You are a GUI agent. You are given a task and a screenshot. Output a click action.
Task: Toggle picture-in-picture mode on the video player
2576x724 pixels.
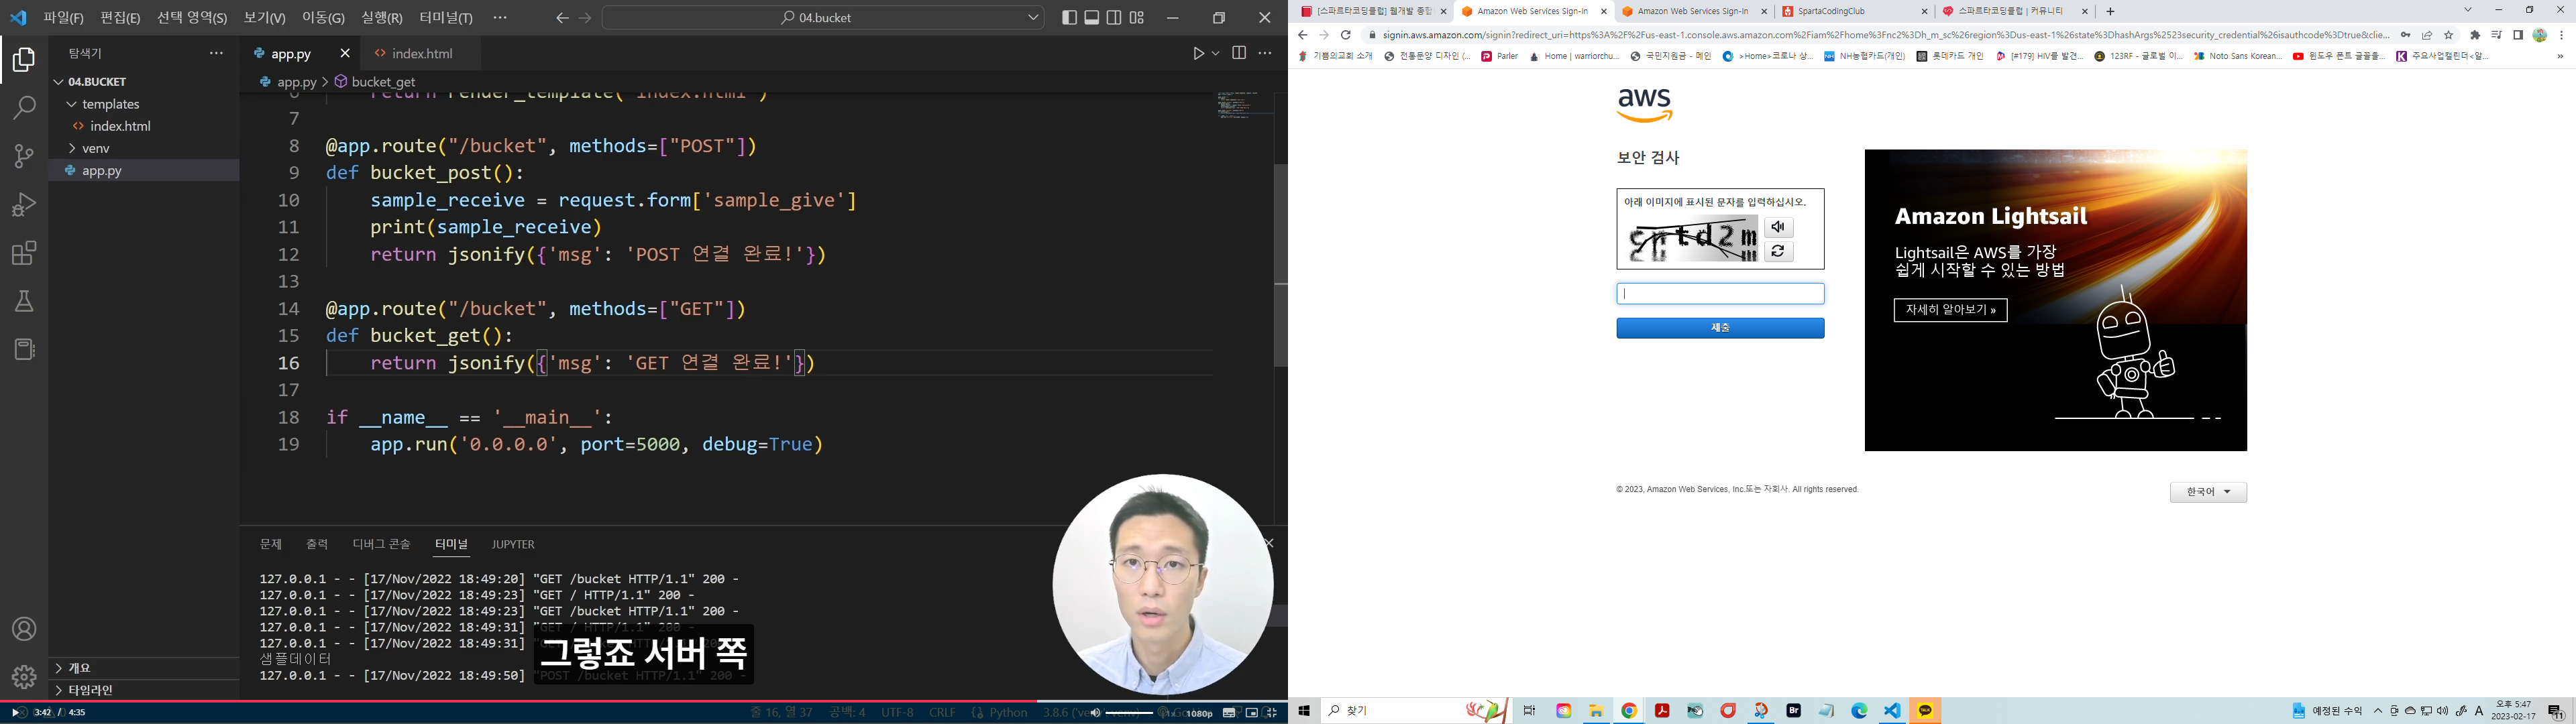(1251, 713)
